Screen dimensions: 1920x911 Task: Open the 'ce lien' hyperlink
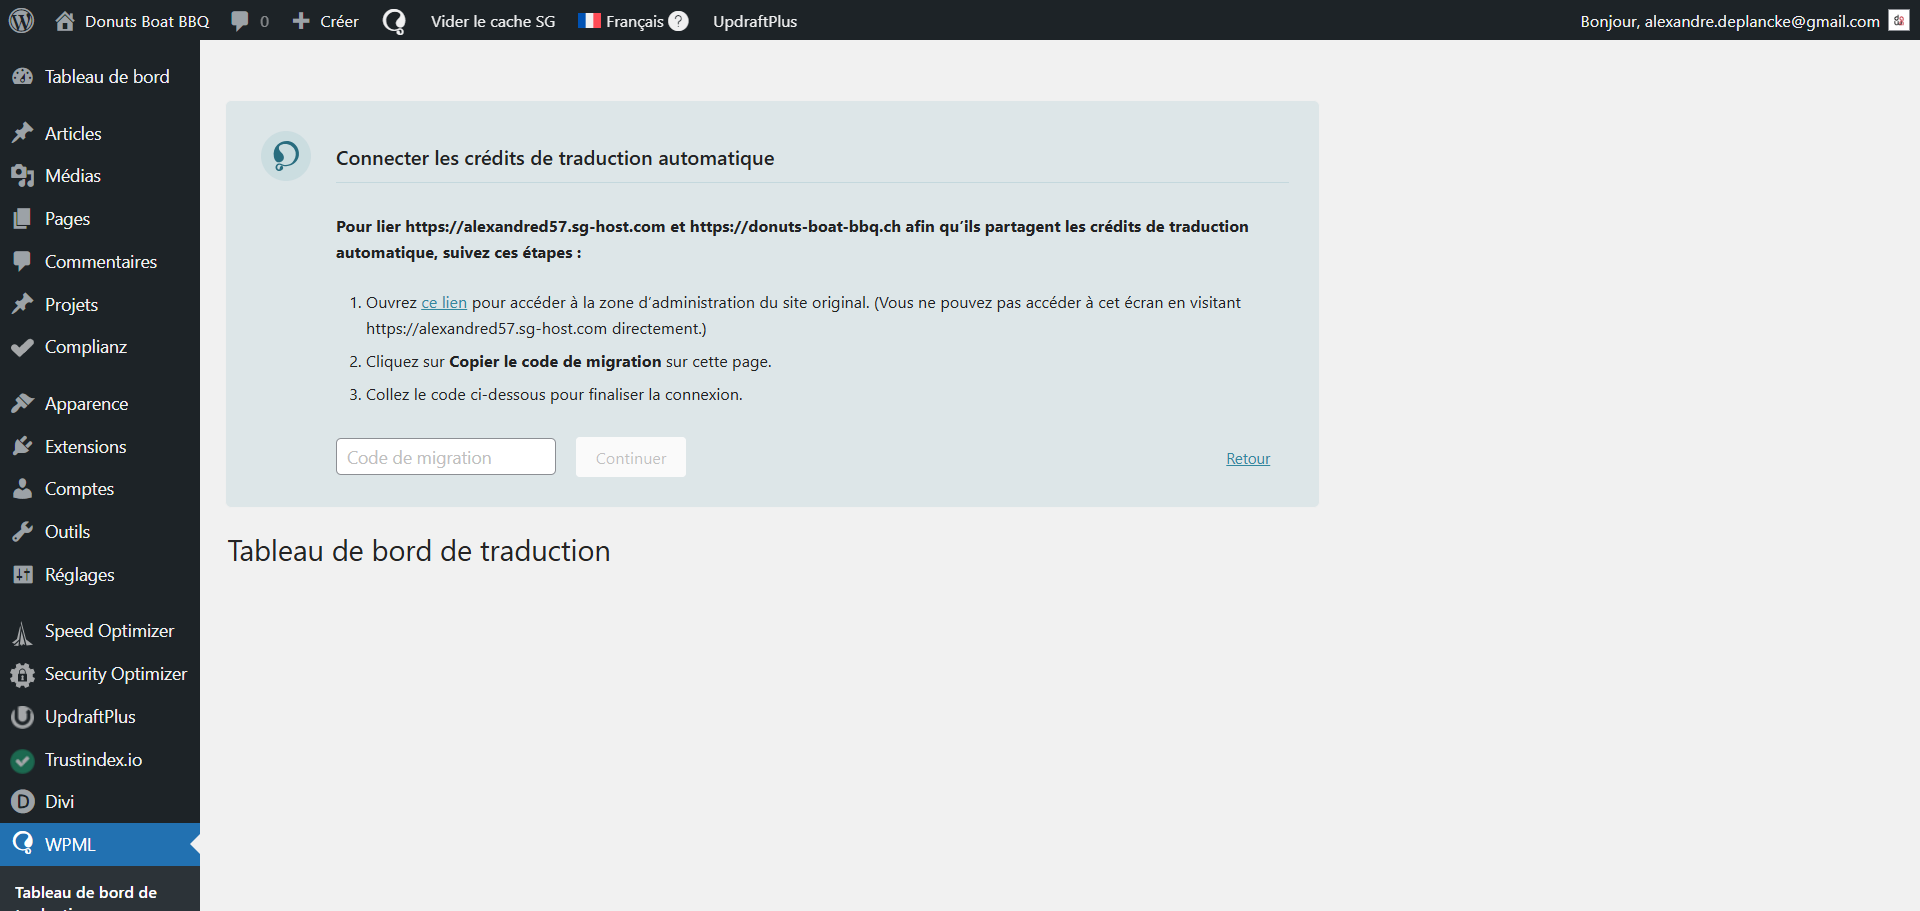(x=444, y=303)
